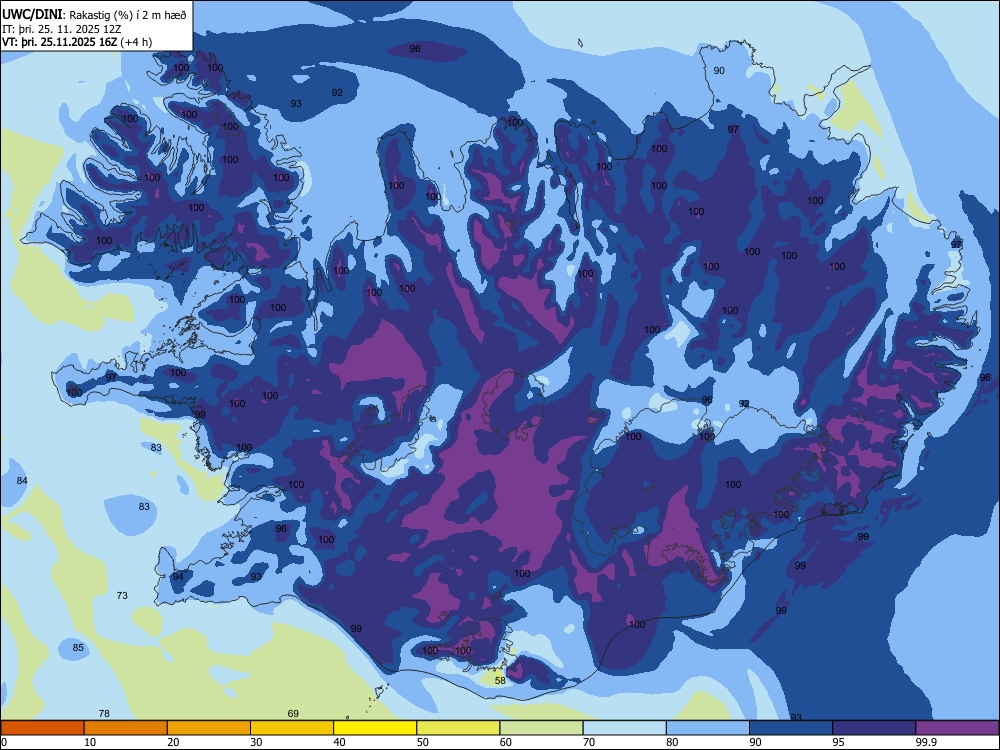The width and height of the screenshot is (1000, 750).
Task: Click the title 'UWC/DINI: Rakastig (%) í 2 m hæð'
Action: coord(94,15)
